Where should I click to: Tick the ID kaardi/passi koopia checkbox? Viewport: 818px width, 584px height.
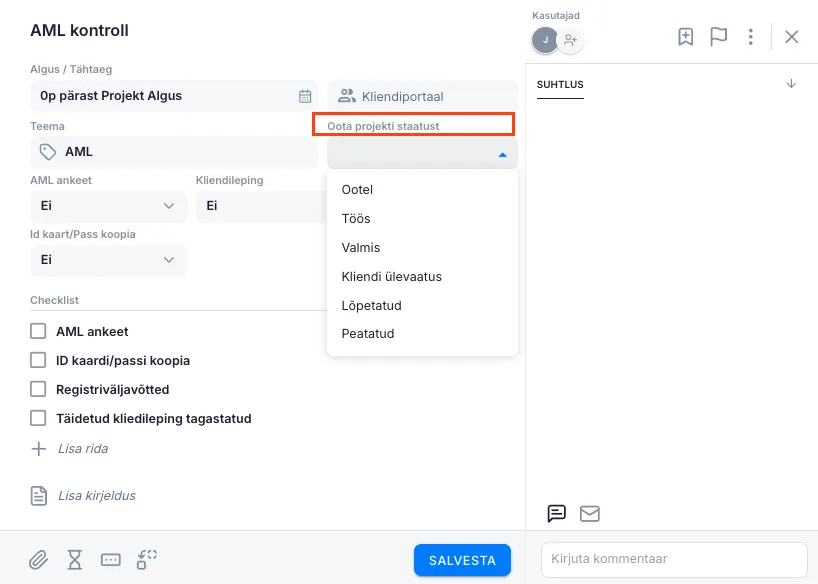point(38,360)
